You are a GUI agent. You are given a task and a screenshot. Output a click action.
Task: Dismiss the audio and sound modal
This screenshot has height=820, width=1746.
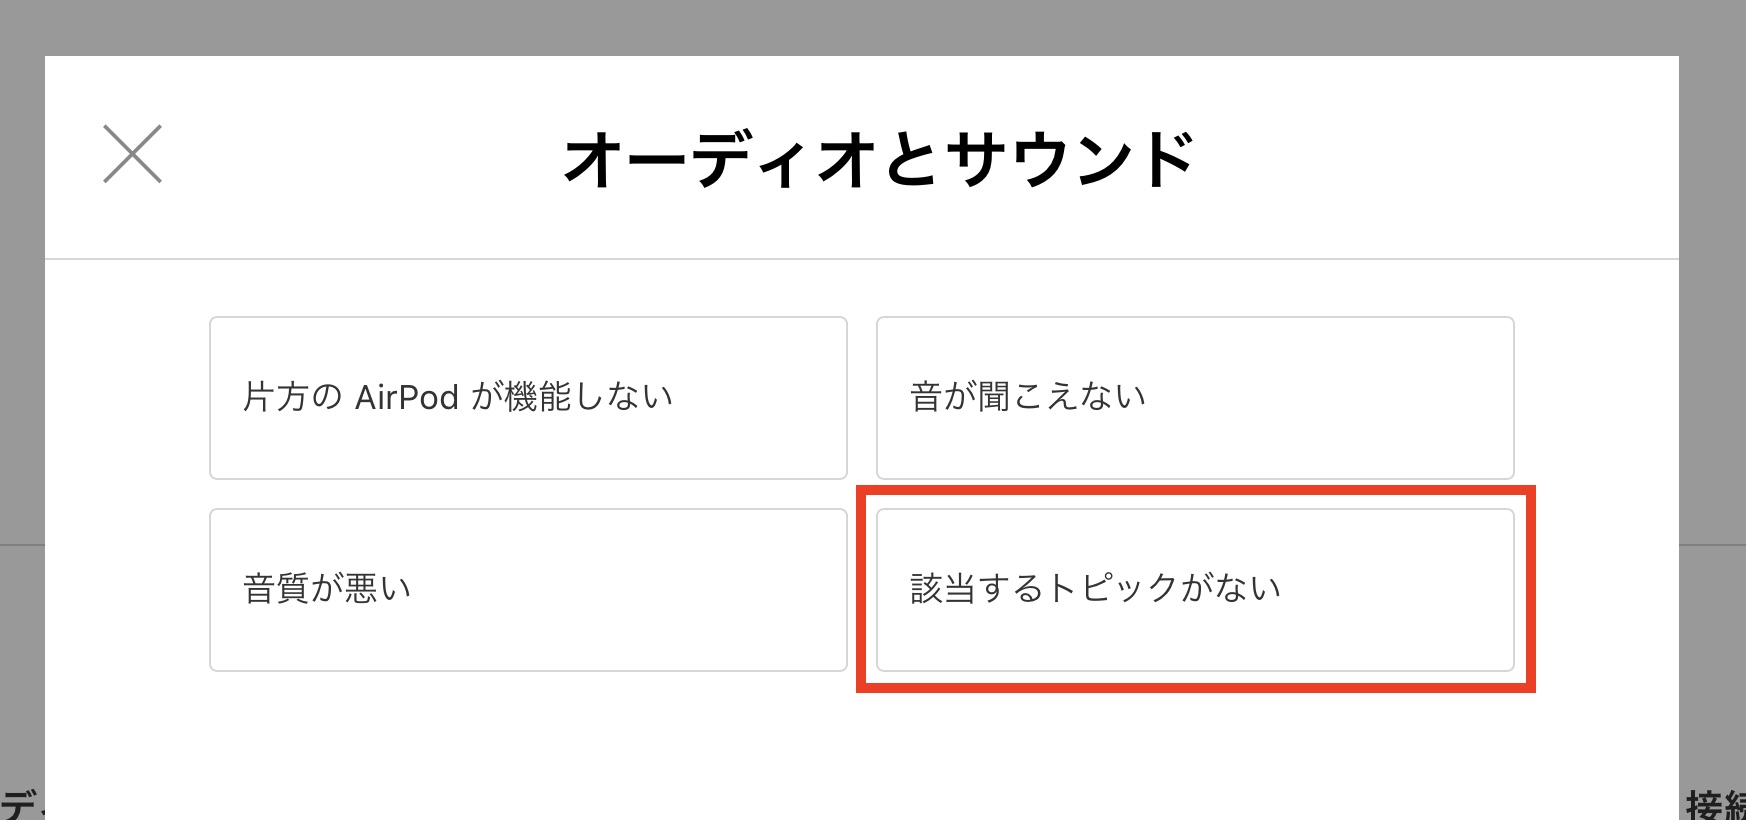tap(132, 154)
